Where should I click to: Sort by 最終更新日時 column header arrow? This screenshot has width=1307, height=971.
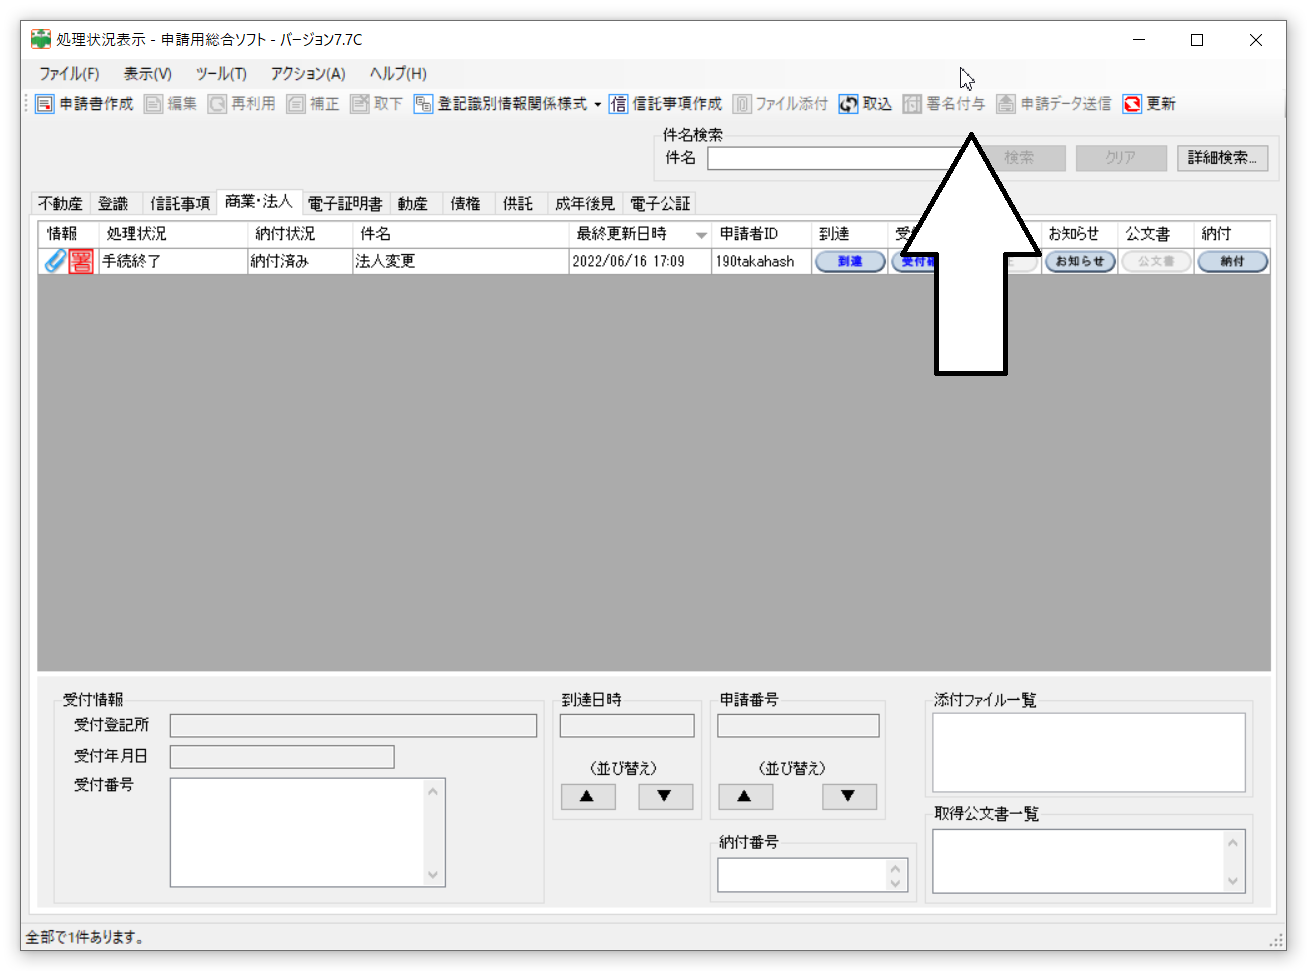click(x=701, y=235)
